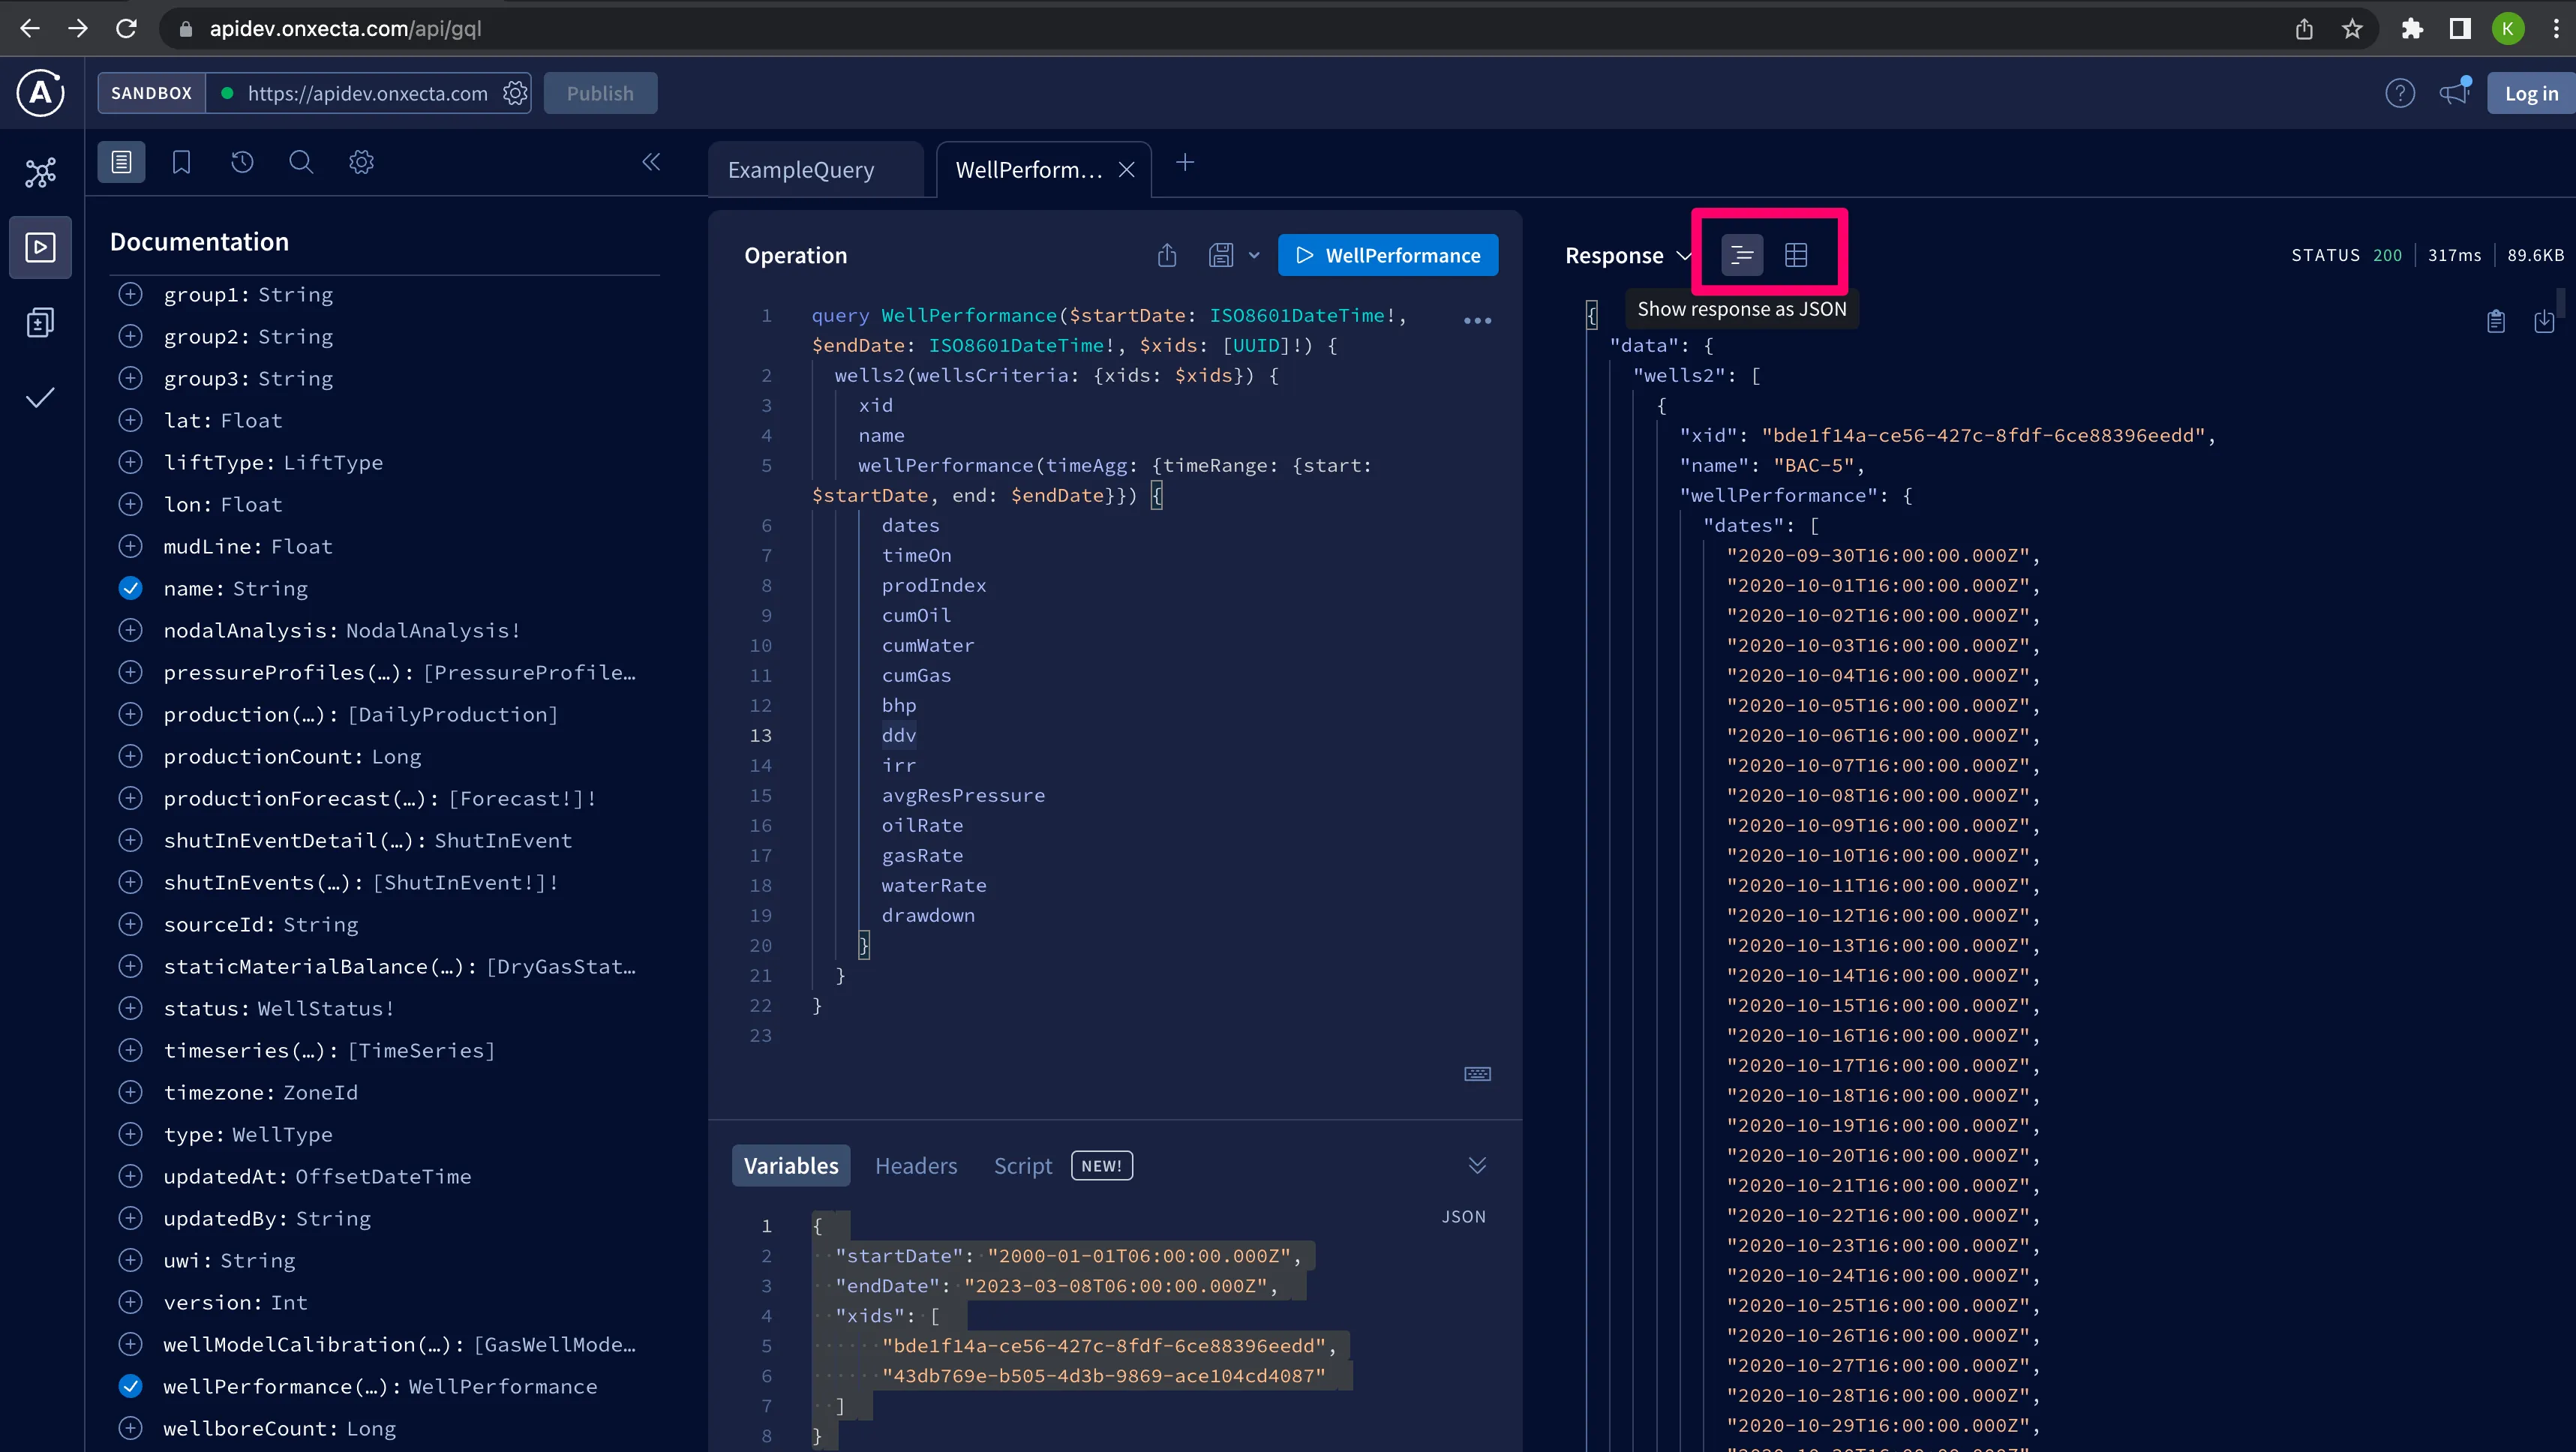Open the Script tab
The image size is (2576, 1452).
click(x=1023, y=1166)
